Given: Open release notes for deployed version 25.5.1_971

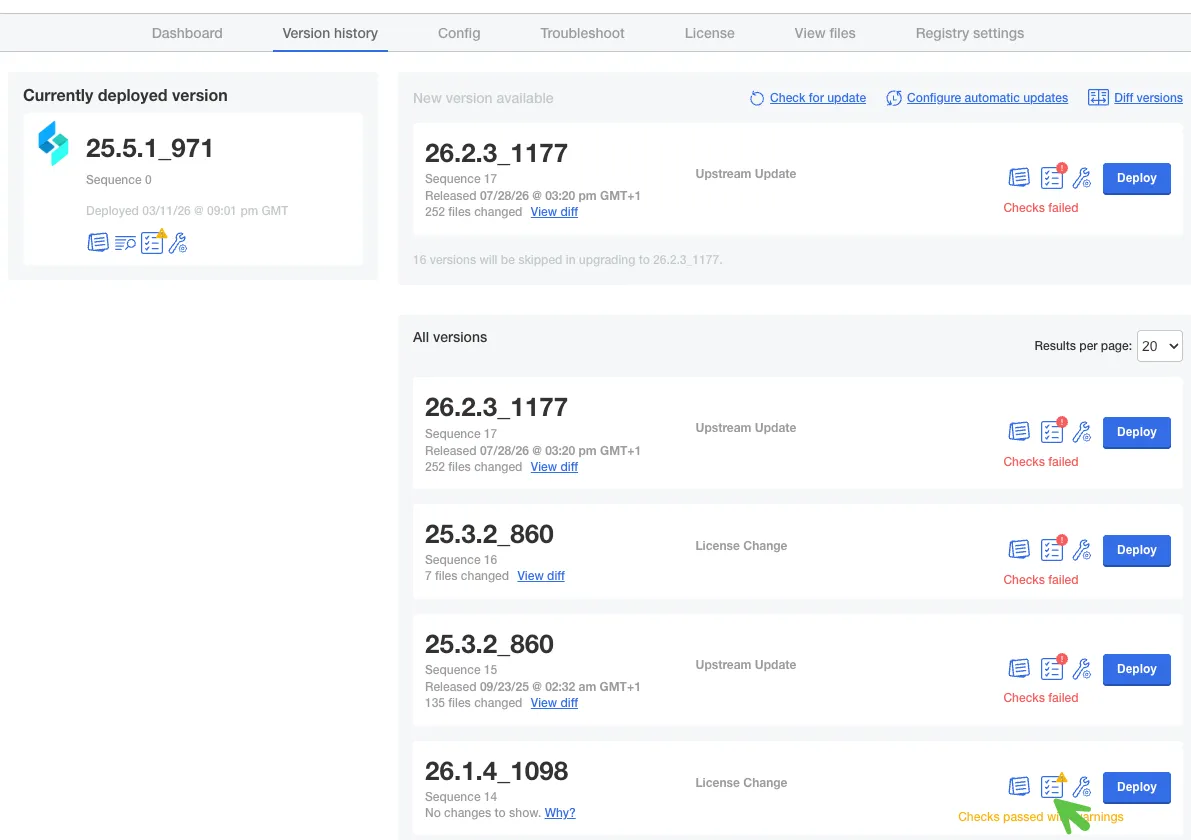Looking at the screenshot, I should click(x=97, y=242).
